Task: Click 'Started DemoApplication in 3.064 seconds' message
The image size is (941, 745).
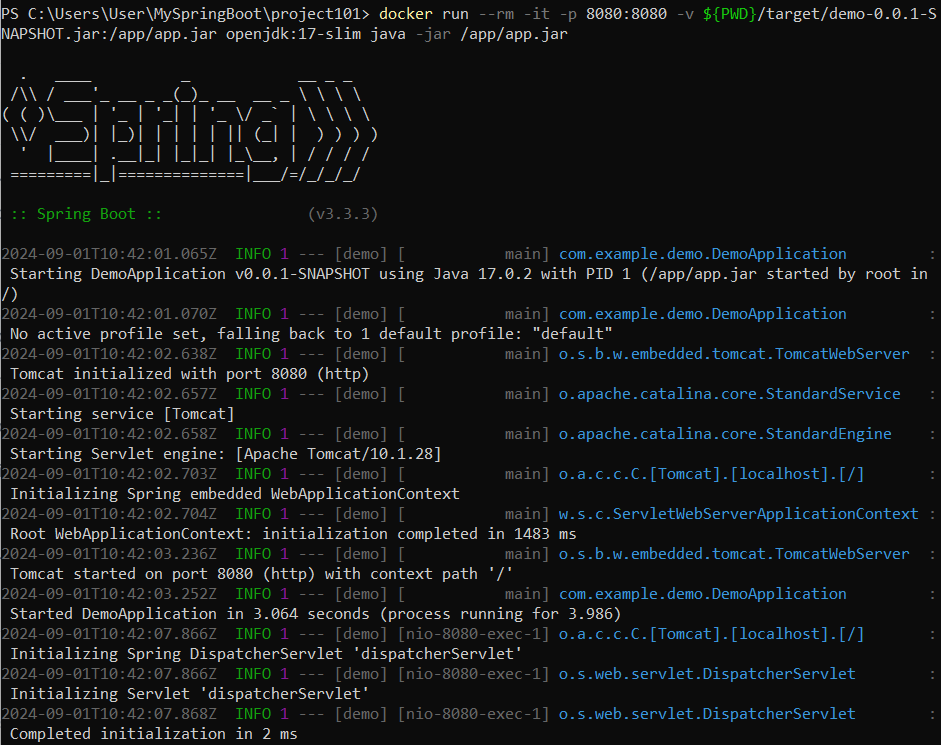Action: 316,614
